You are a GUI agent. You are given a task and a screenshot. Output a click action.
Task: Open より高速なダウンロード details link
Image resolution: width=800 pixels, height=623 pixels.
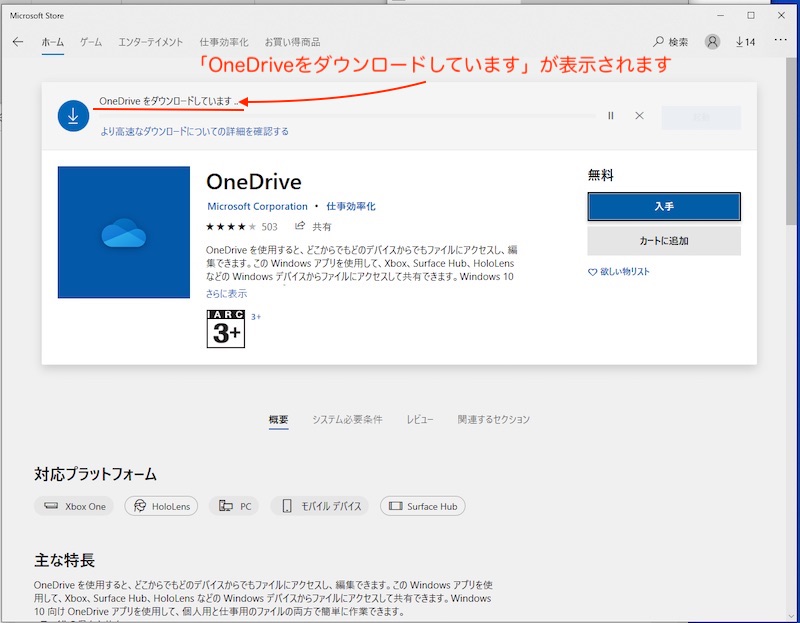coord(194,132)
